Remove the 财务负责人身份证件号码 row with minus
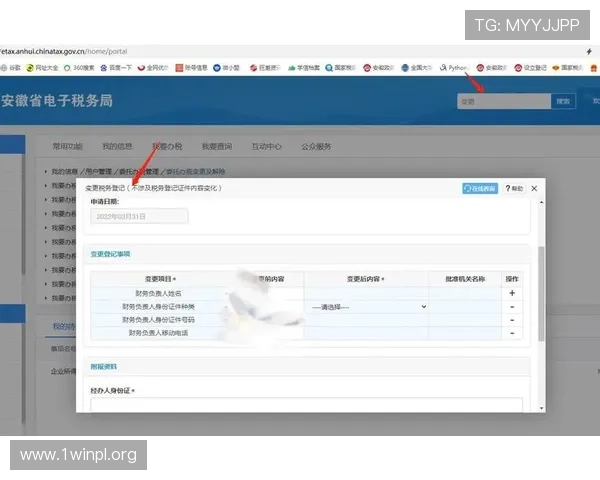The image size is (600, 480). [x=512, y=320]
